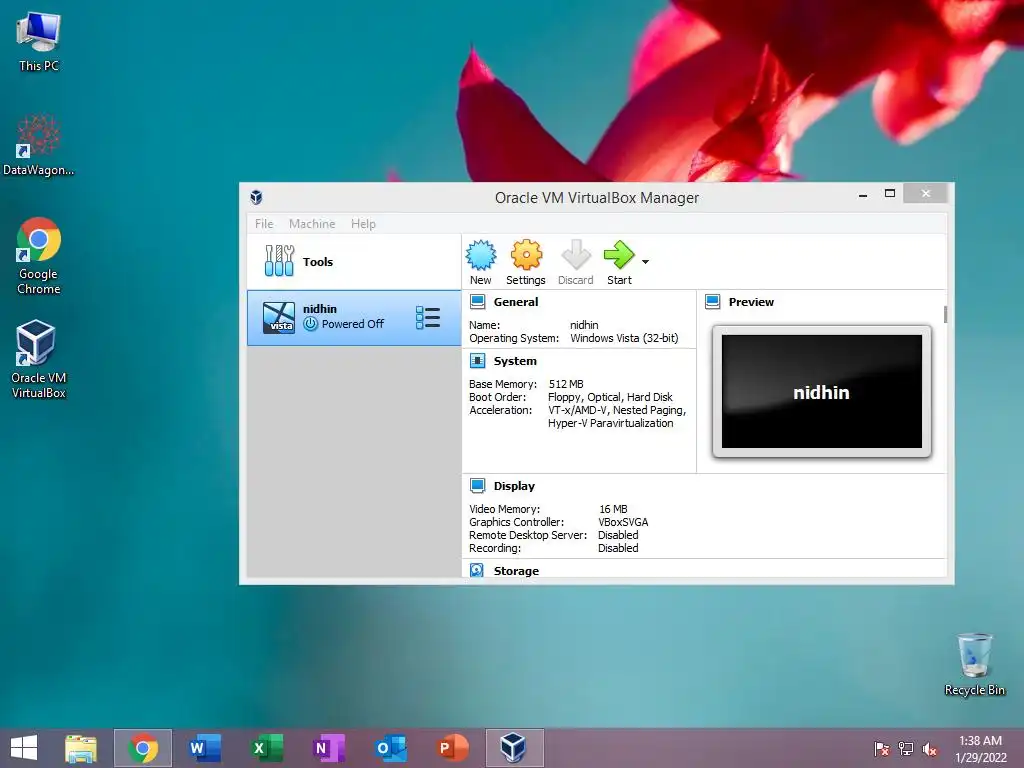
Task: Click the VBoxSVGA graphics controller value
Action: pyautogui.click(x=623, y=522)
